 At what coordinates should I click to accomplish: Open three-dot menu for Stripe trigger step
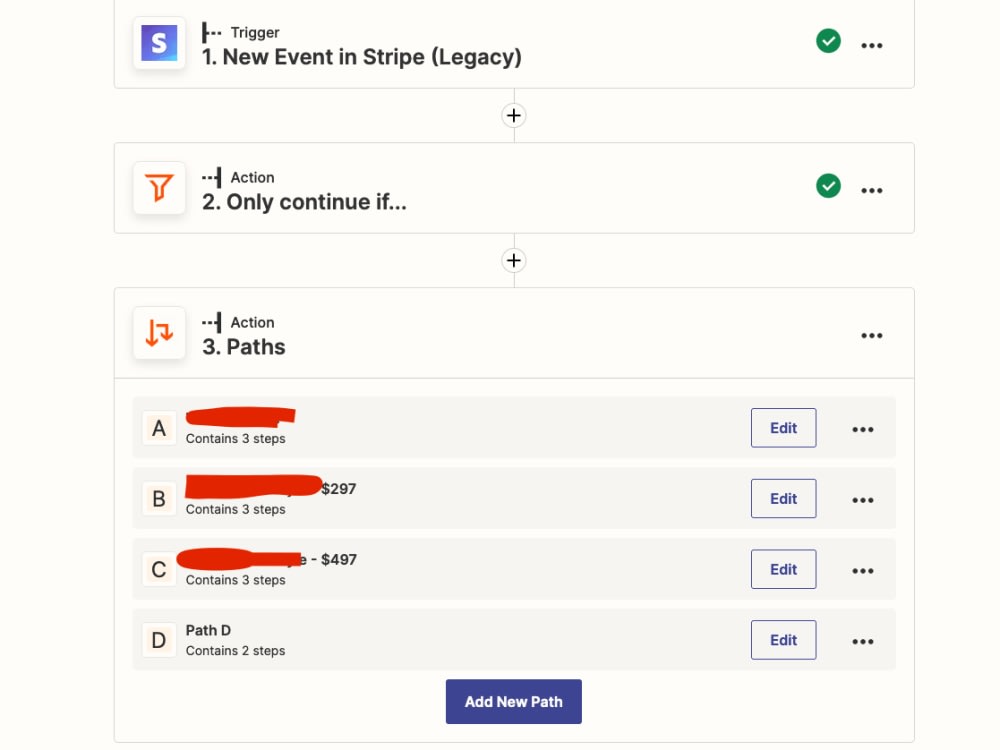point(871,45)
